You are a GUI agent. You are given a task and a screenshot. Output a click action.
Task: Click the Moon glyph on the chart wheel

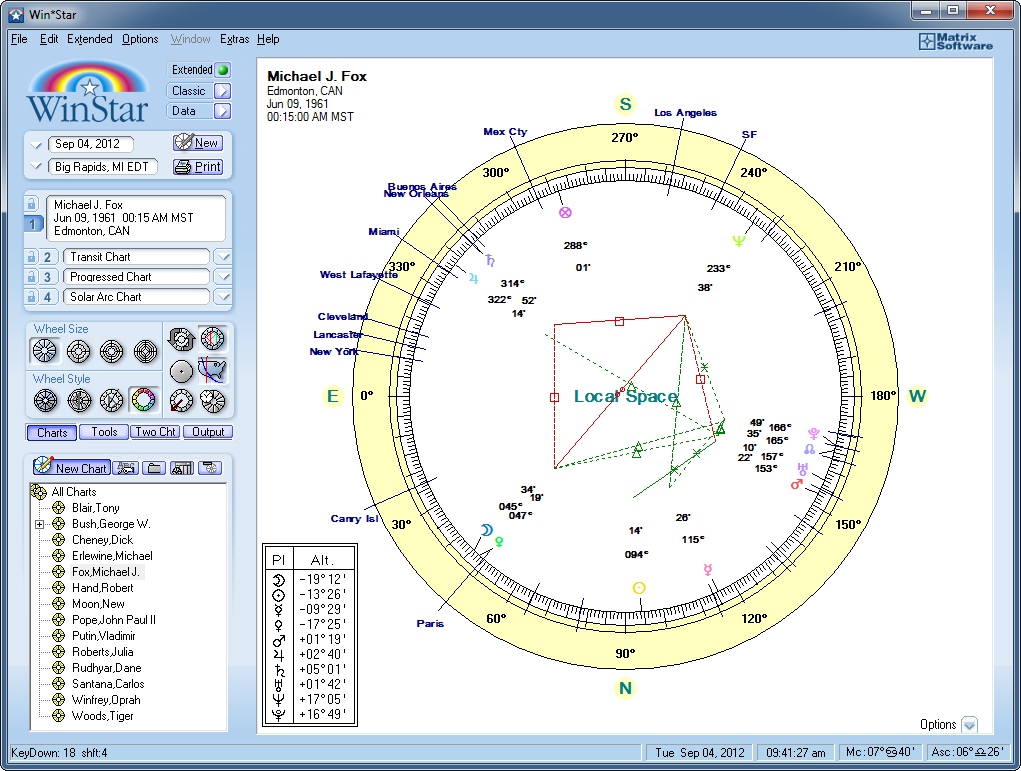point(486,530)
